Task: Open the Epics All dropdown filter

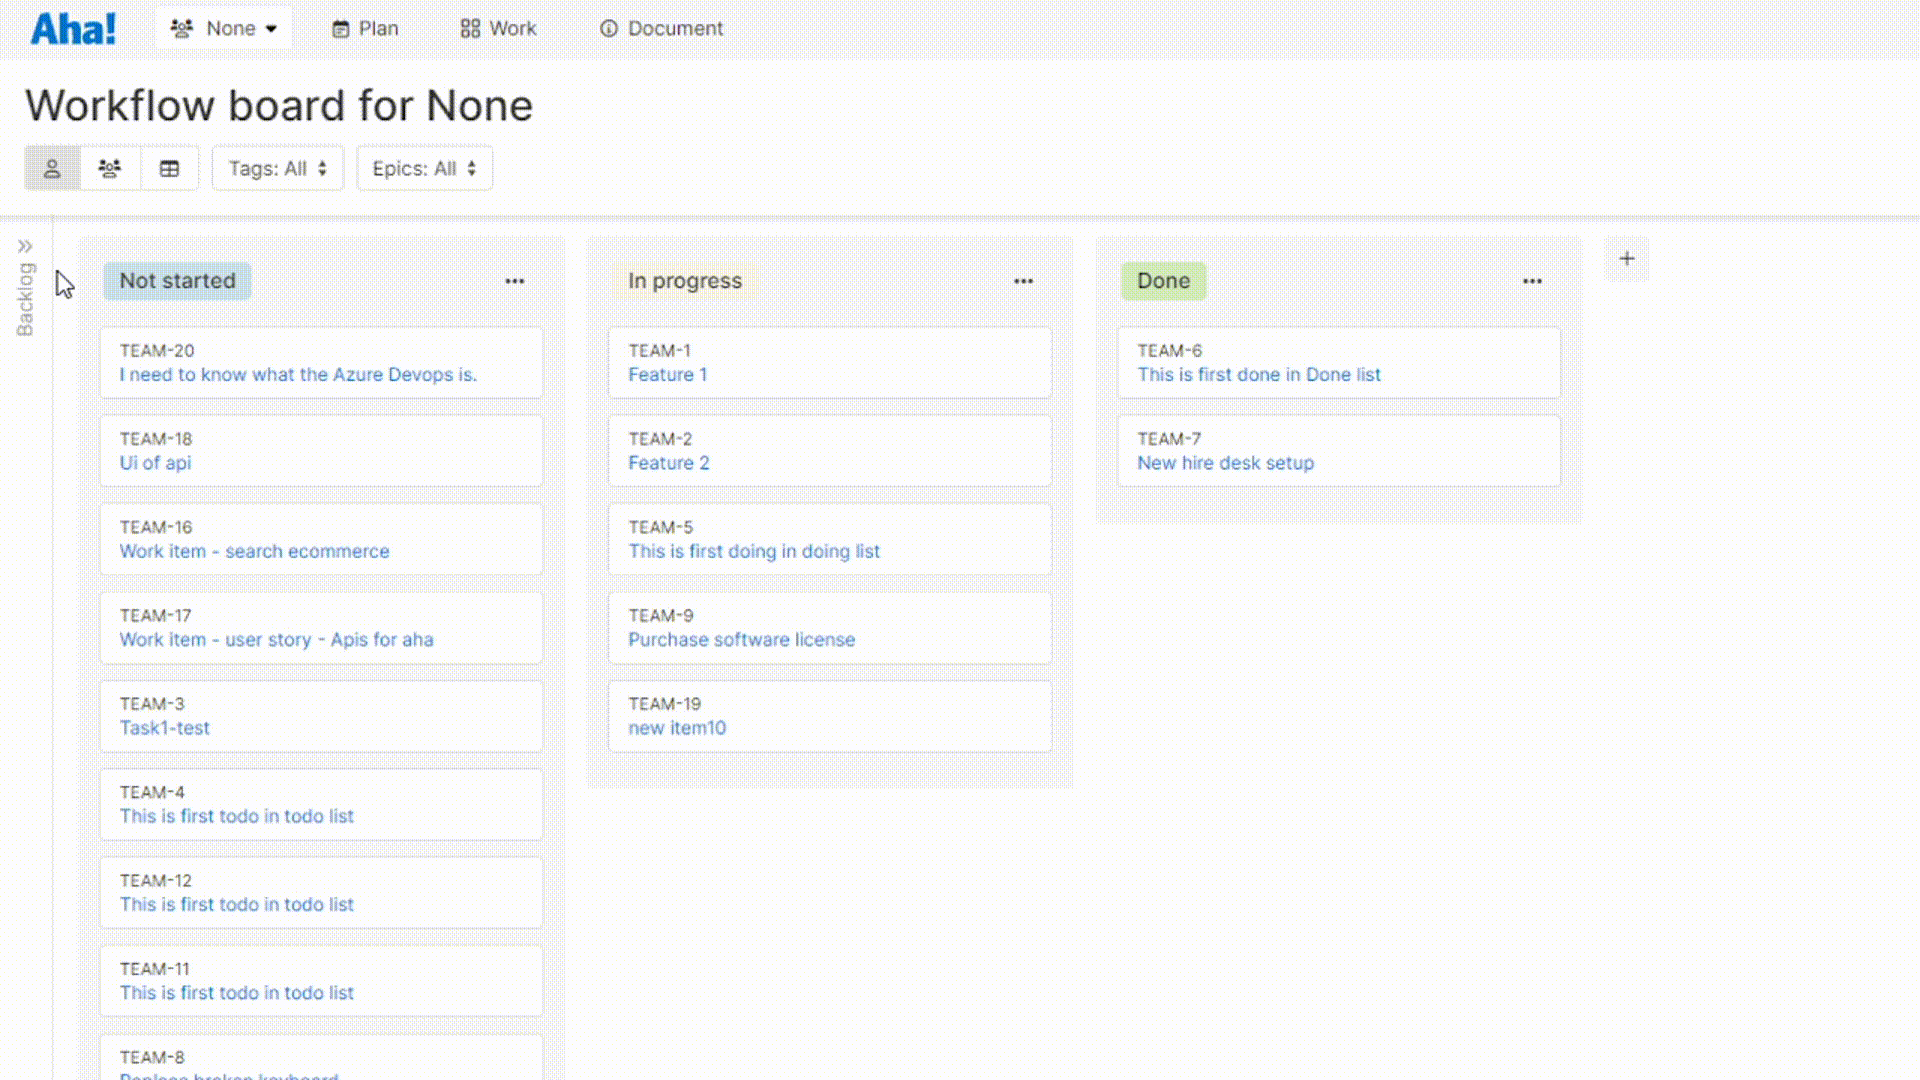Action: pyautogui.click(x=423, y=167)
